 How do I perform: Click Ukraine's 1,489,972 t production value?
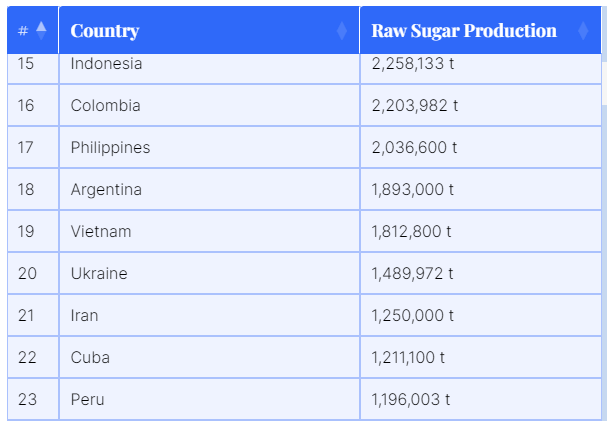(x=412, y=274)
